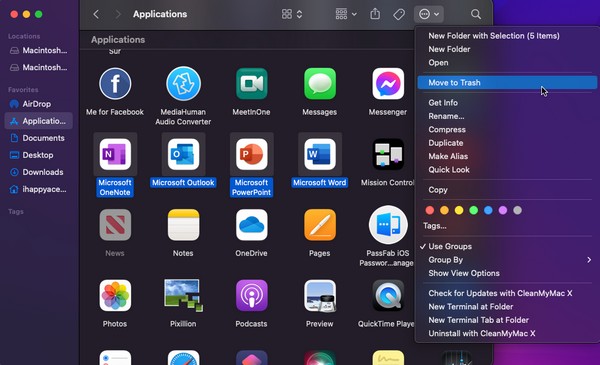This screenshot has width=600, height=365.
Task: Open the group-by toolbar dropdown
Action: (346, 14)
